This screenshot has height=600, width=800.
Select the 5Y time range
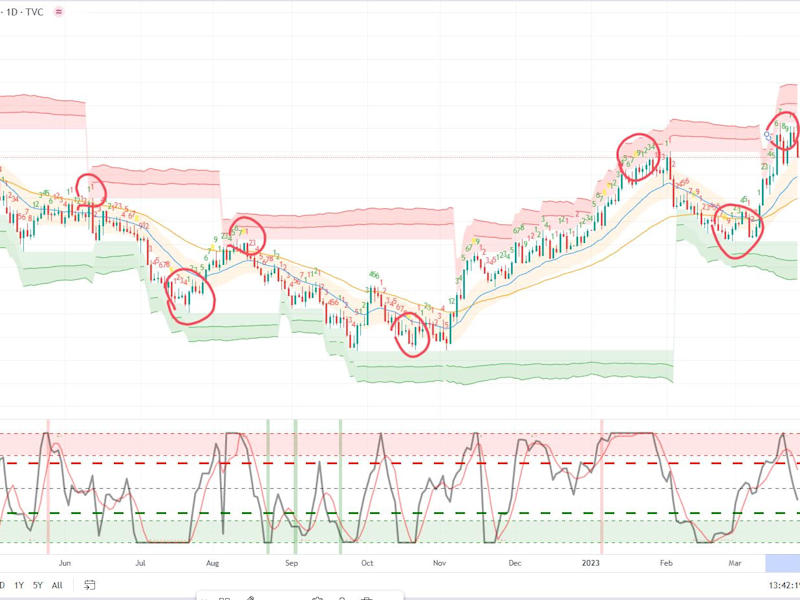(38, 585)
